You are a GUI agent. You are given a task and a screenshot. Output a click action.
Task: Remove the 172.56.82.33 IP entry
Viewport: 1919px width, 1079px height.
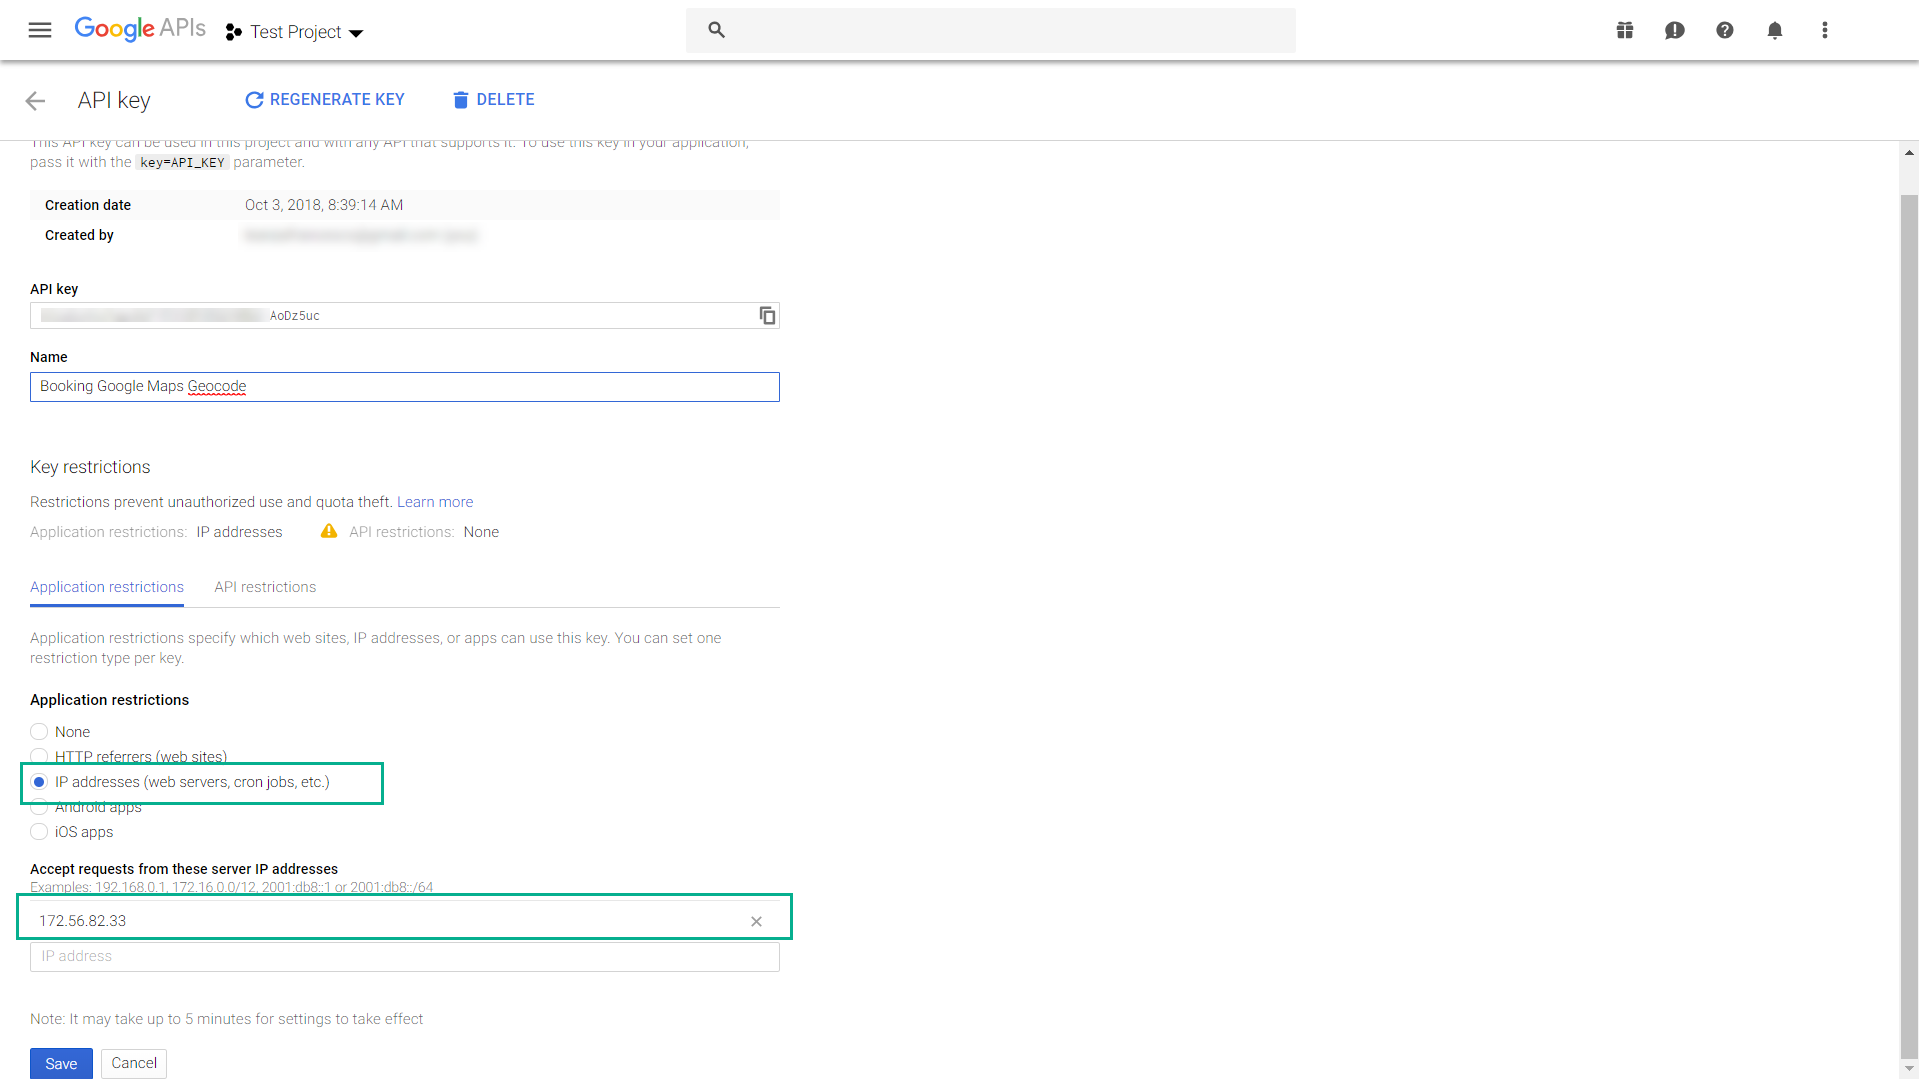click(x=756, y=922)
